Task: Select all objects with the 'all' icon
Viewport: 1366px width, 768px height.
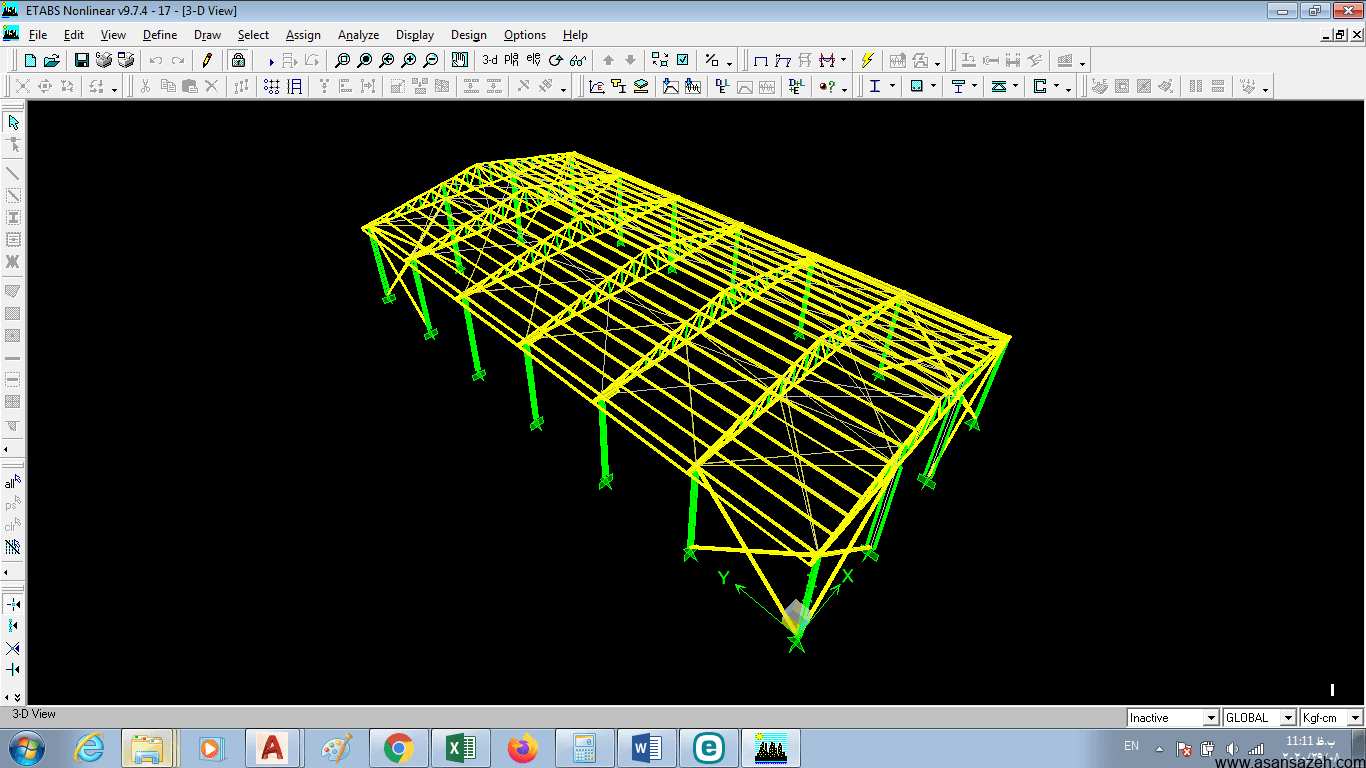Action: [x=13, y=482]
